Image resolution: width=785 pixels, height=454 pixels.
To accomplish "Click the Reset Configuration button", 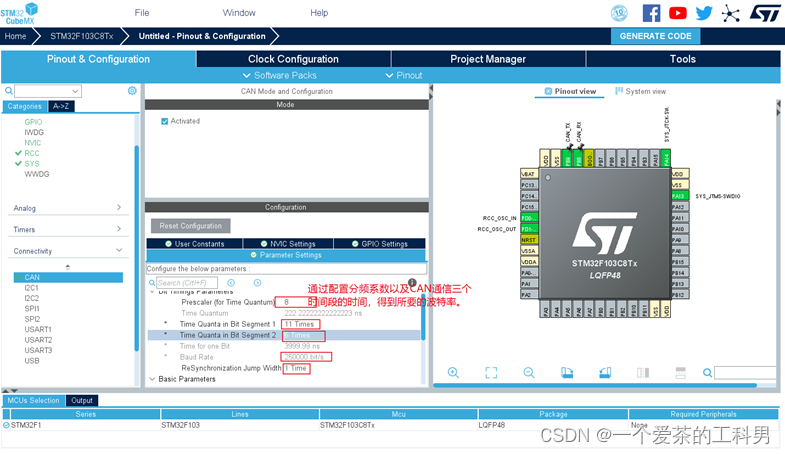I will (191, 226).
